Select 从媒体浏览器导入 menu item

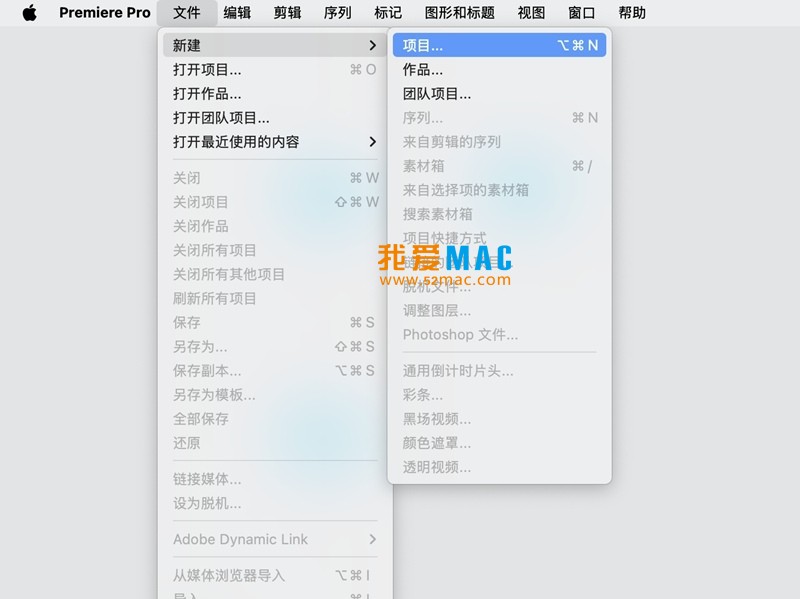click(275, 576)
